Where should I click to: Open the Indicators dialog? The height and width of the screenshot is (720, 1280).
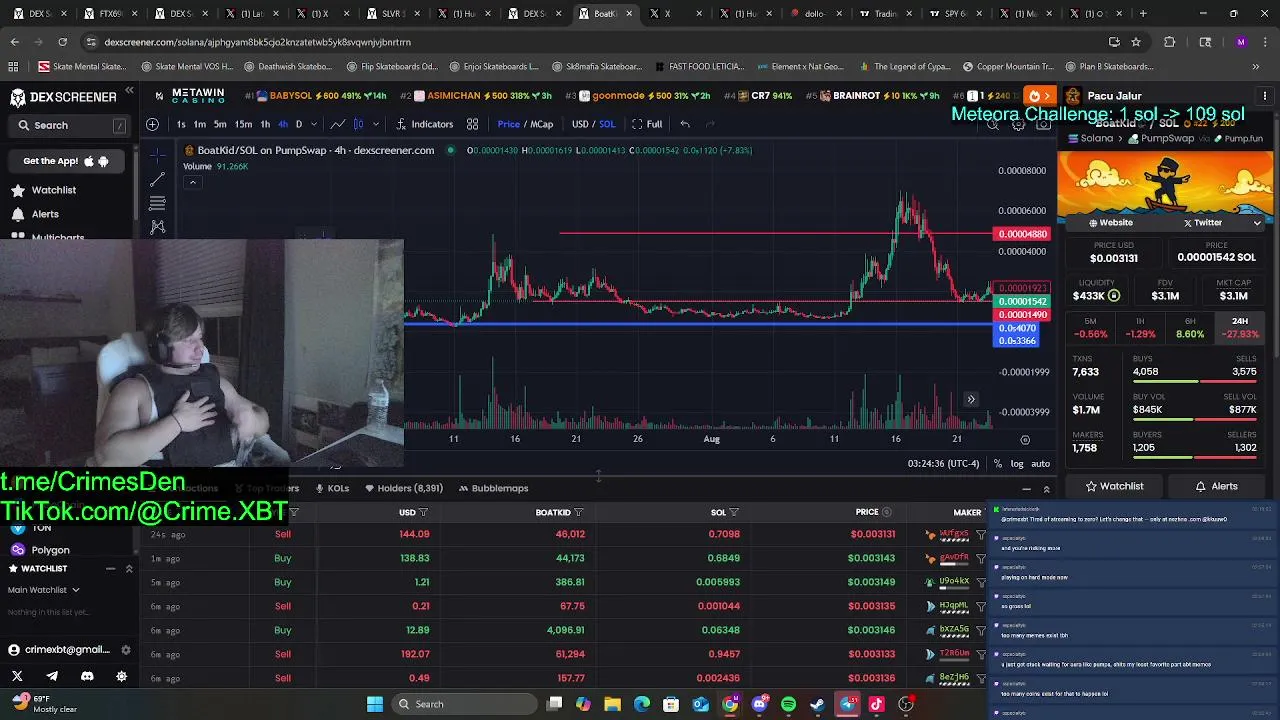click(425, 124)
